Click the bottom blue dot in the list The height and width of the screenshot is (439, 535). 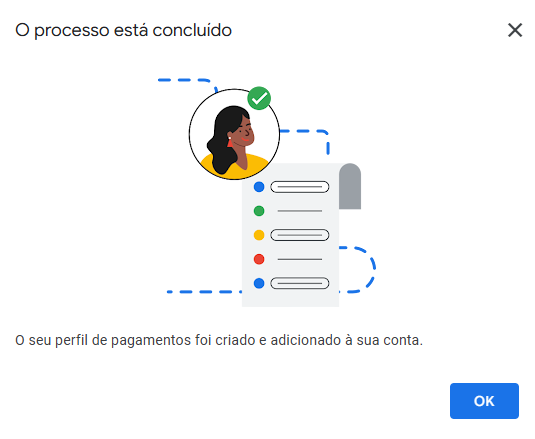(259, 283)
